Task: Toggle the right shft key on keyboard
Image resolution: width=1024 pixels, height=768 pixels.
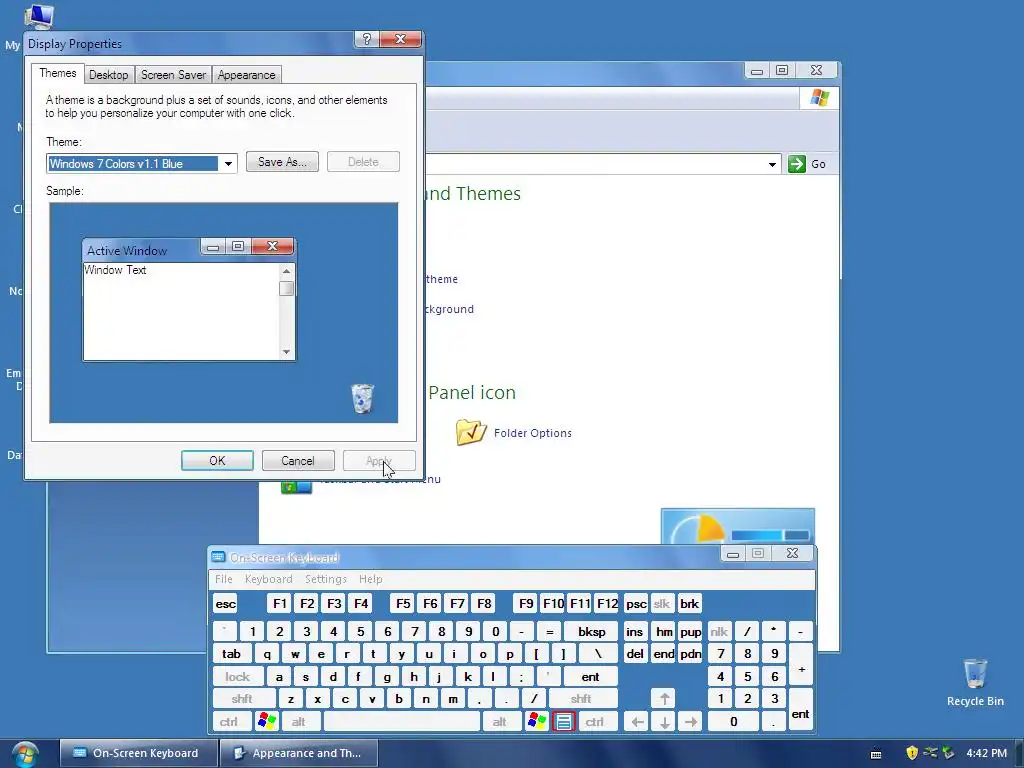Action: click(x=581, y=699)
